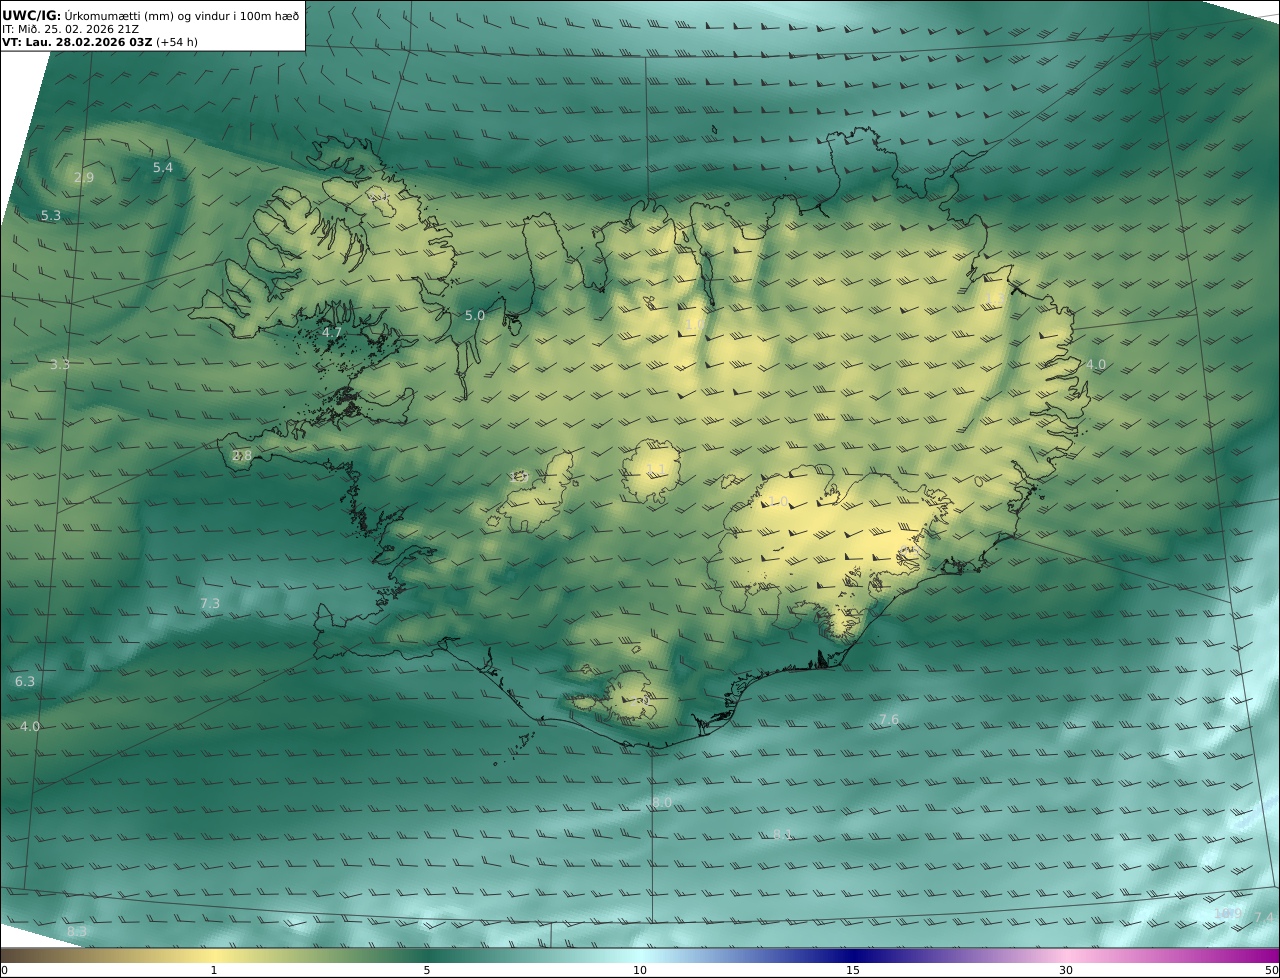
Task: Click the colorbar tick labeled 5
Action: pyautogui.click(x=427, y=969)
